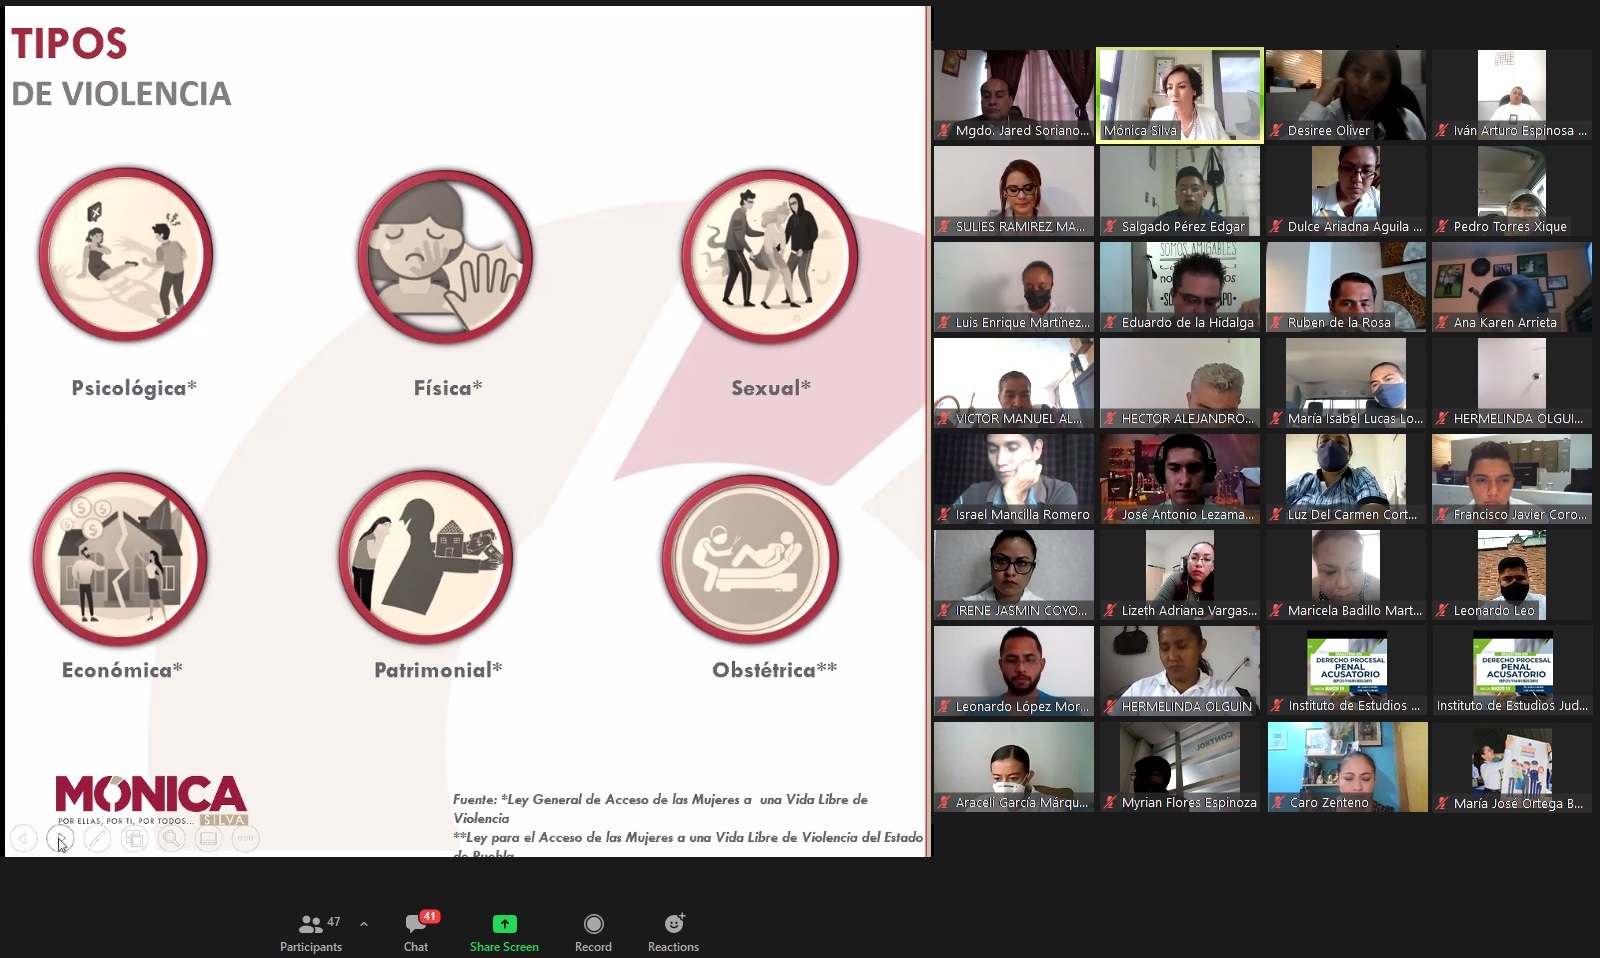Click the 'Sexual*' slide label

(771, 388)
